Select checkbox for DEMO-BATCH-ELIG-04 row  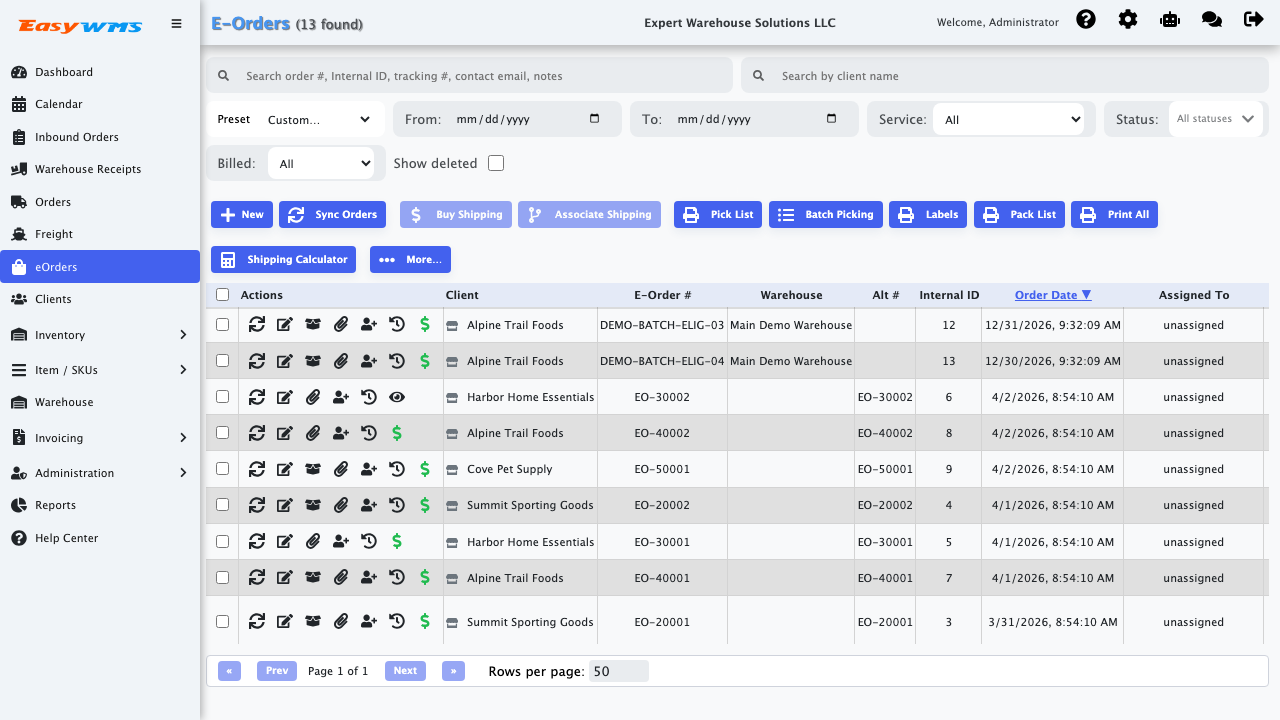[x=222, y=360]
